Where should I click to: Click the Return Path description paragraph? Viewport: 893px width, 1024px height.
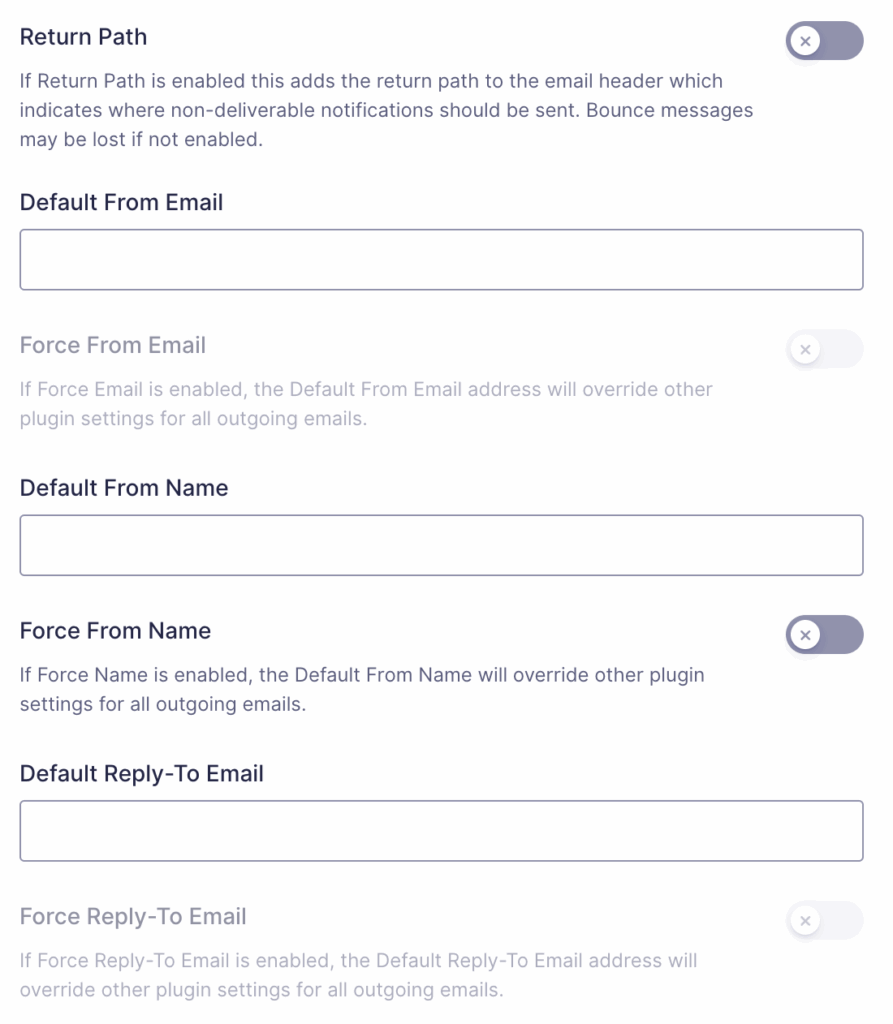(385, 110)
